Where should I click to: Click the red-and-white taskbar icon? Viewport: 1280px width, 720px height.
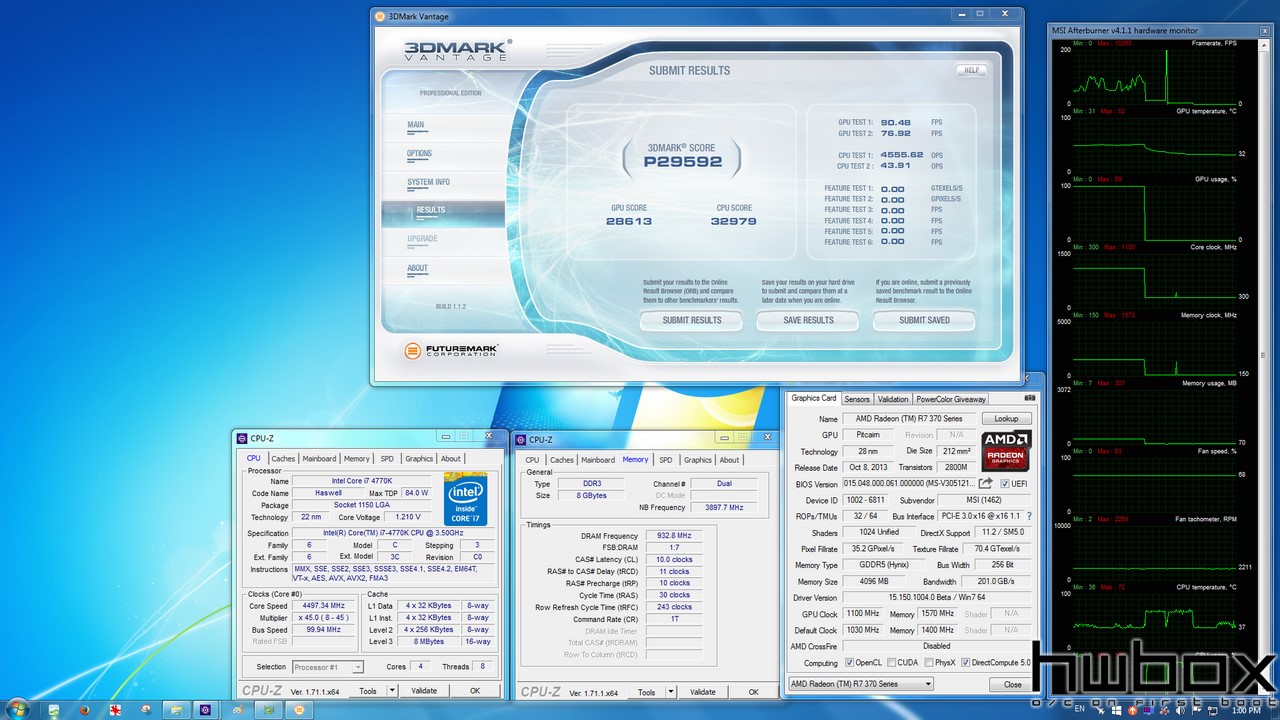tap(116, 710)
